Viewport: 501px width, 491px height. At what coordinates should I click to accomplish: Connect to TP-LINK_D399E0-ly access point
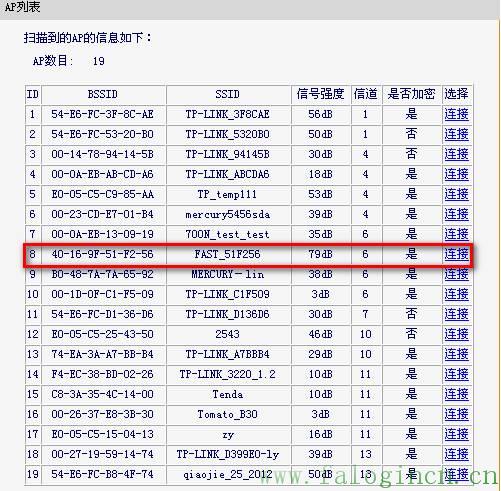[456, 454]
